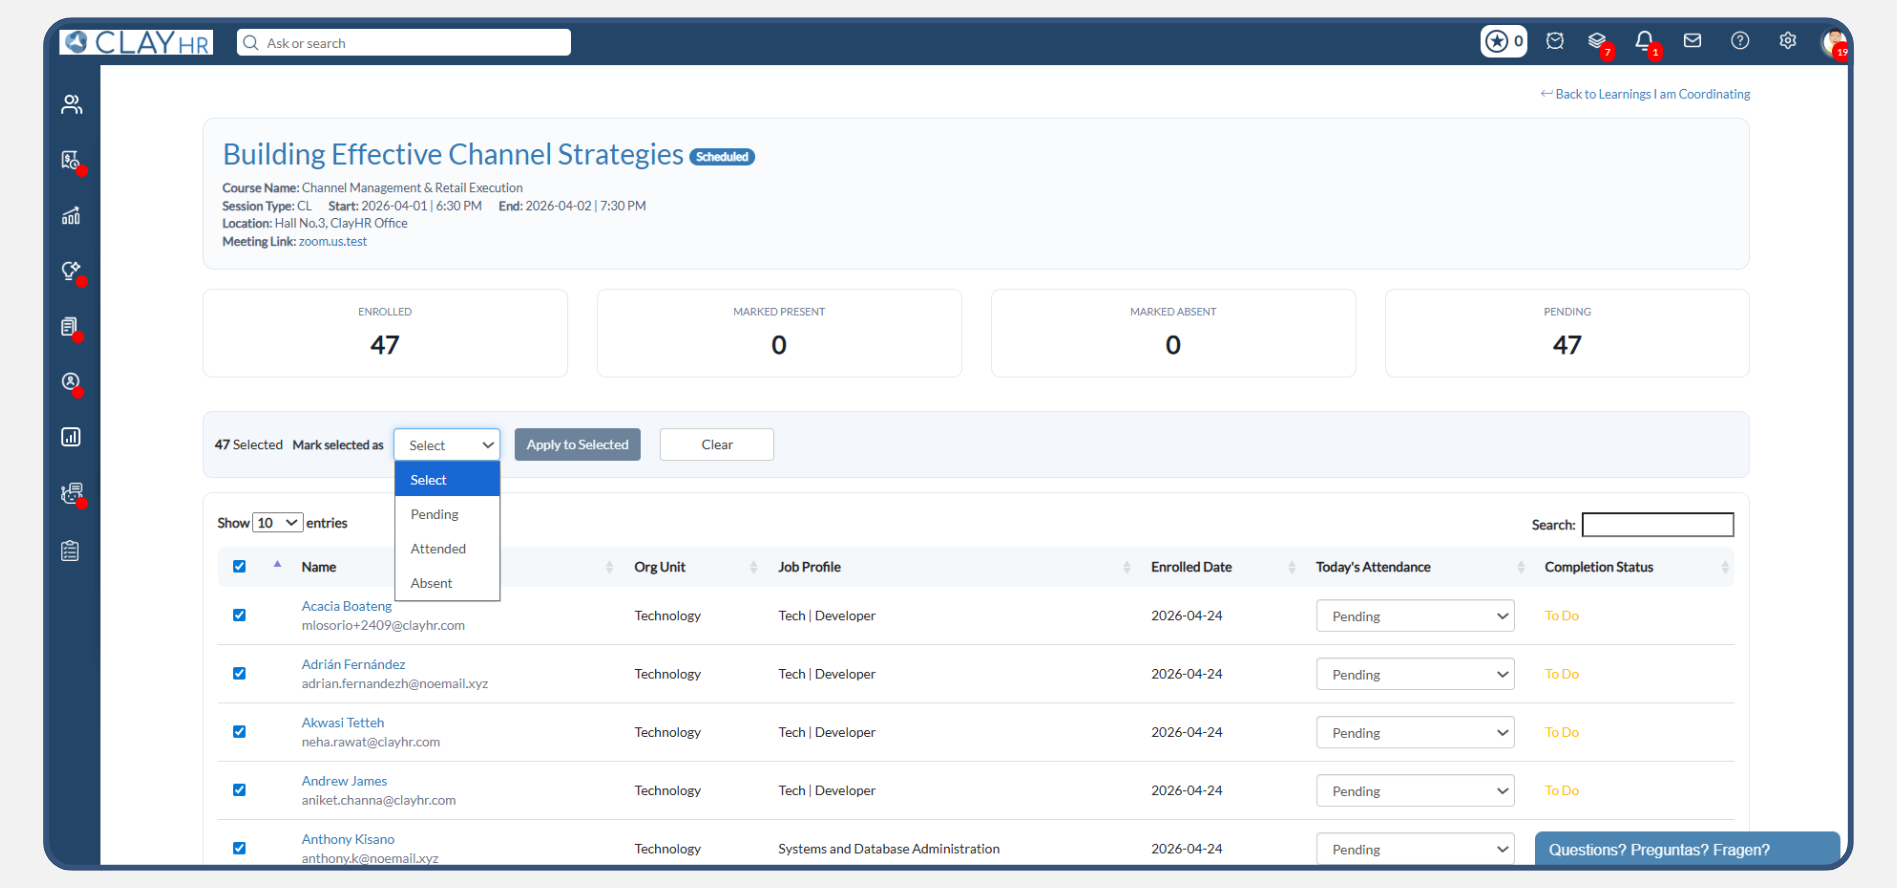Open Andrew James's attendance dropdown
Image resolution: width=1897 pixels, height=888 pixels.
1415,791
